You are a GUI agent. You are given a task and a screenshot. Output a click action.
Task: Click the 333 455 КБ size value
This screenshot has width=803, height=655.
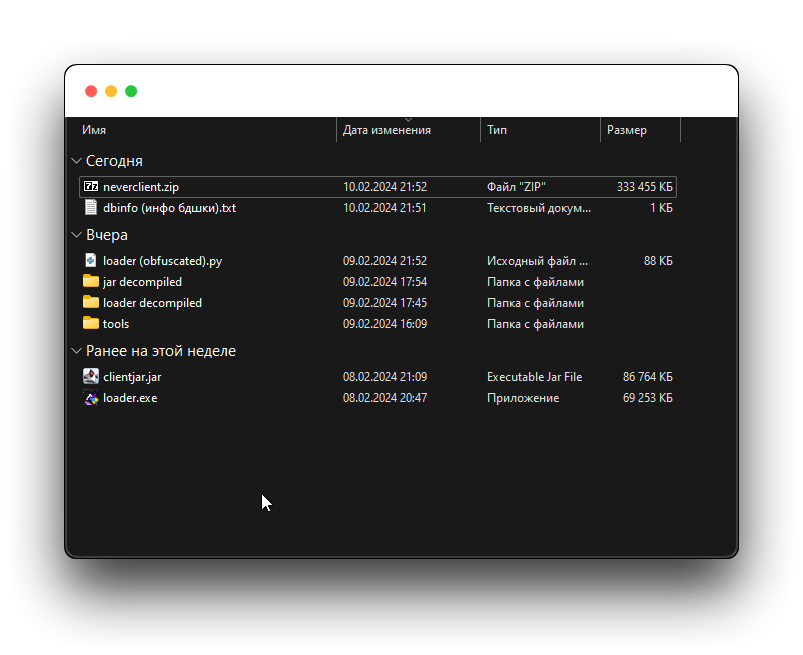[644, 187]
